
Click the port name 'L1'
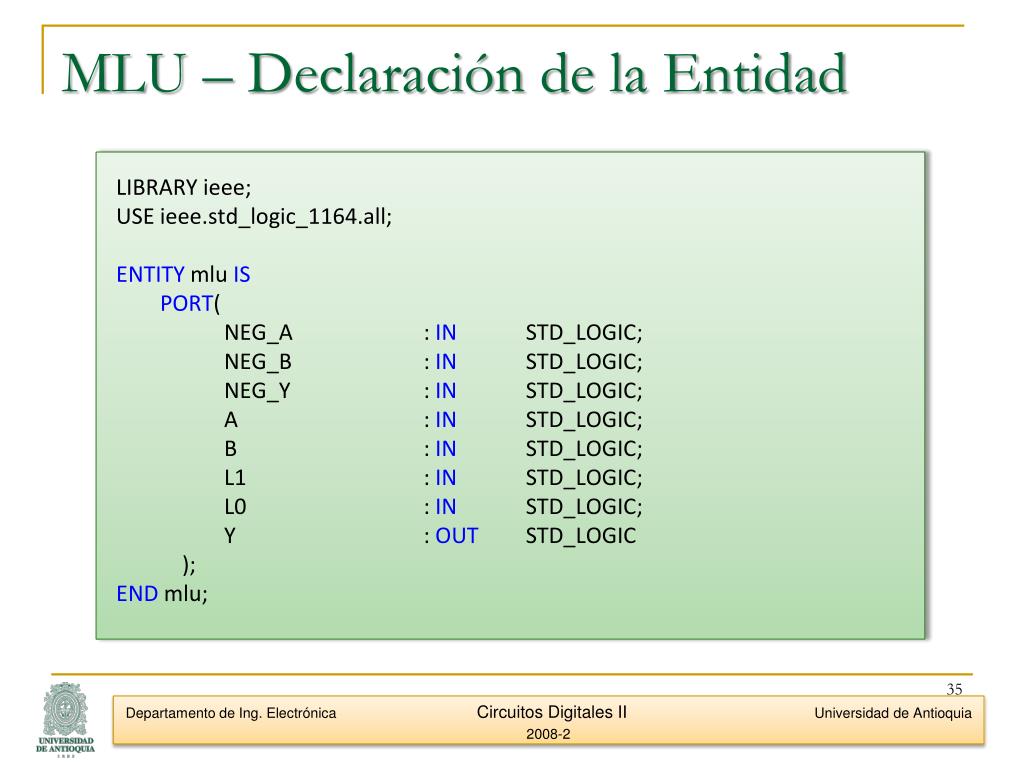point(234,478)
